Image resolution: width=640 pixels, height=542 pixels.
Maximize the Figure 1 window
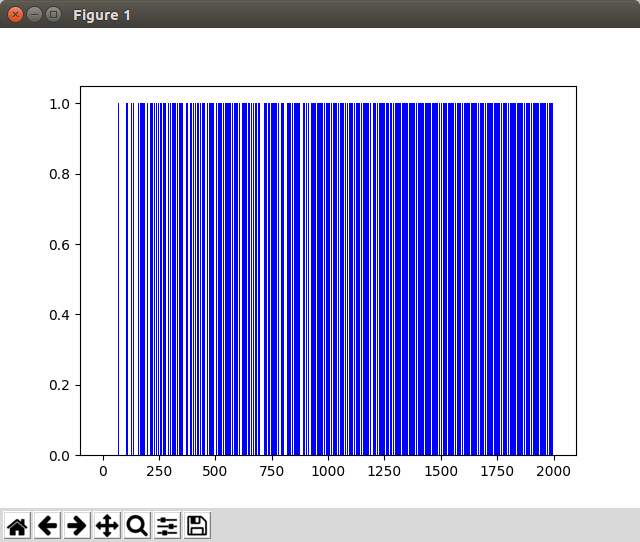click(x=54, y=15)
